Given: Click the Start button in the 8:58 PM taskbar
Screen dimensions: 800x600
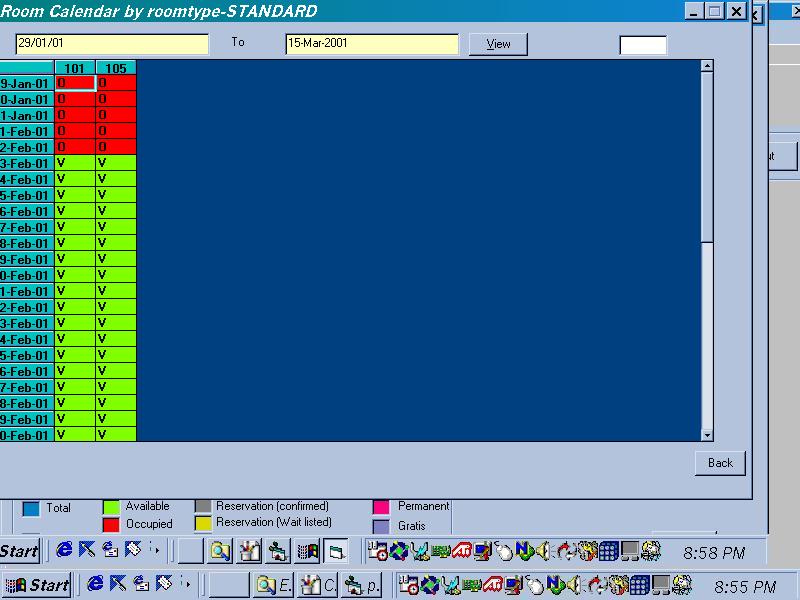Looking at the screenshot, I should [x=19, y=551].
